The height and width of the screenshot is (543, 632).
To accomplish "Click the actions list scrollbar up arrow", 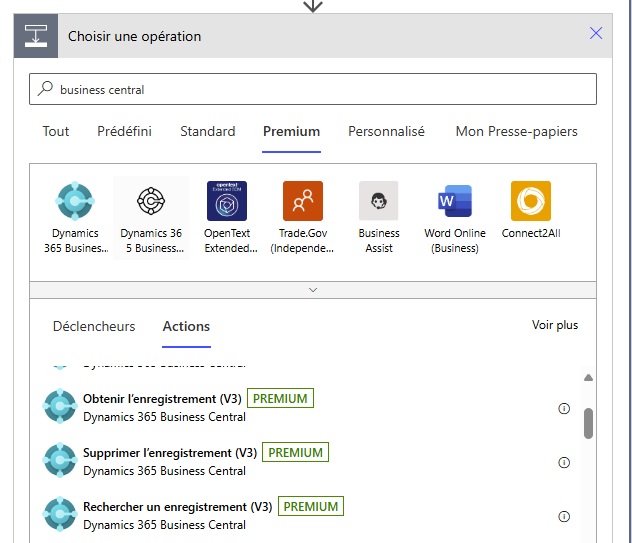I will pos(588,377).
